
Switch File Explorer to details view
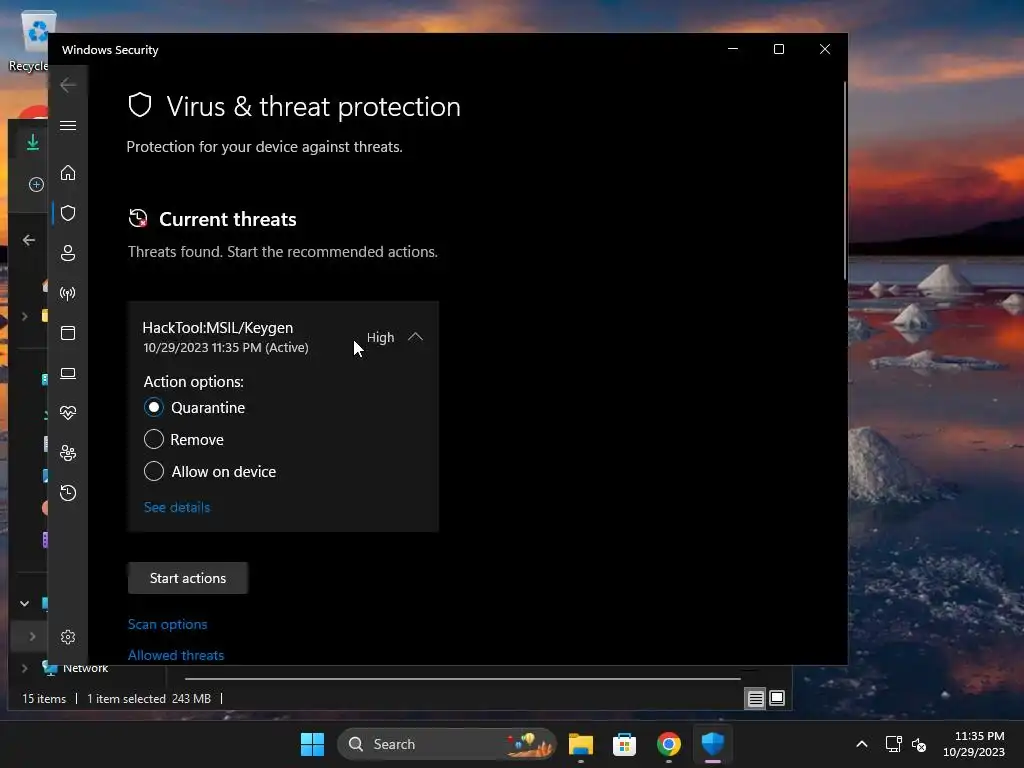point(756,699)
